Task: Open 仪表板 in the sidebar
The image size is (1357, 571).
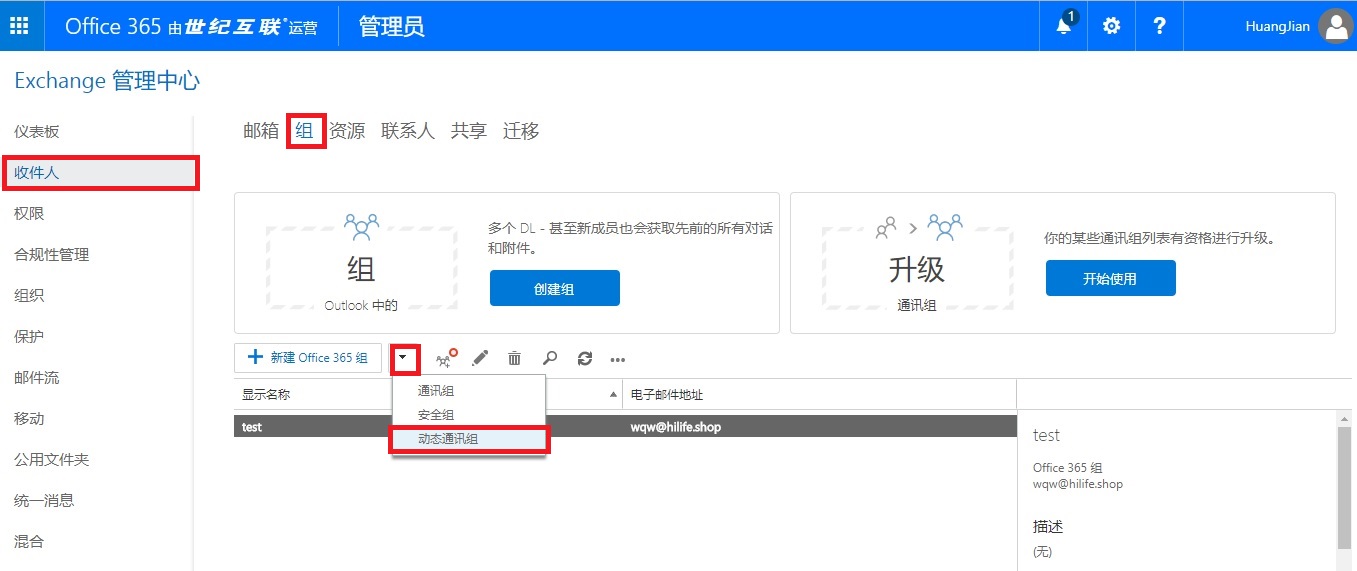Action: [37, 131]
